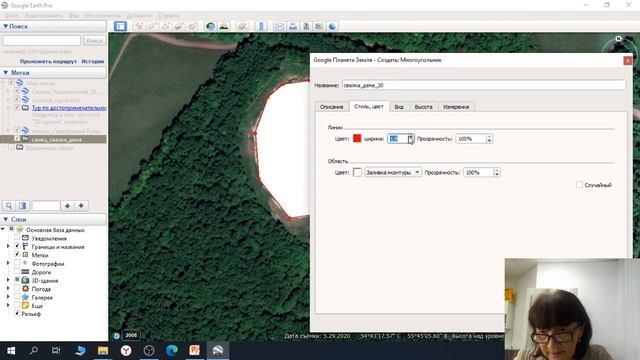Click the blue Earth globe toolbar icon

[x=332, y=27]
